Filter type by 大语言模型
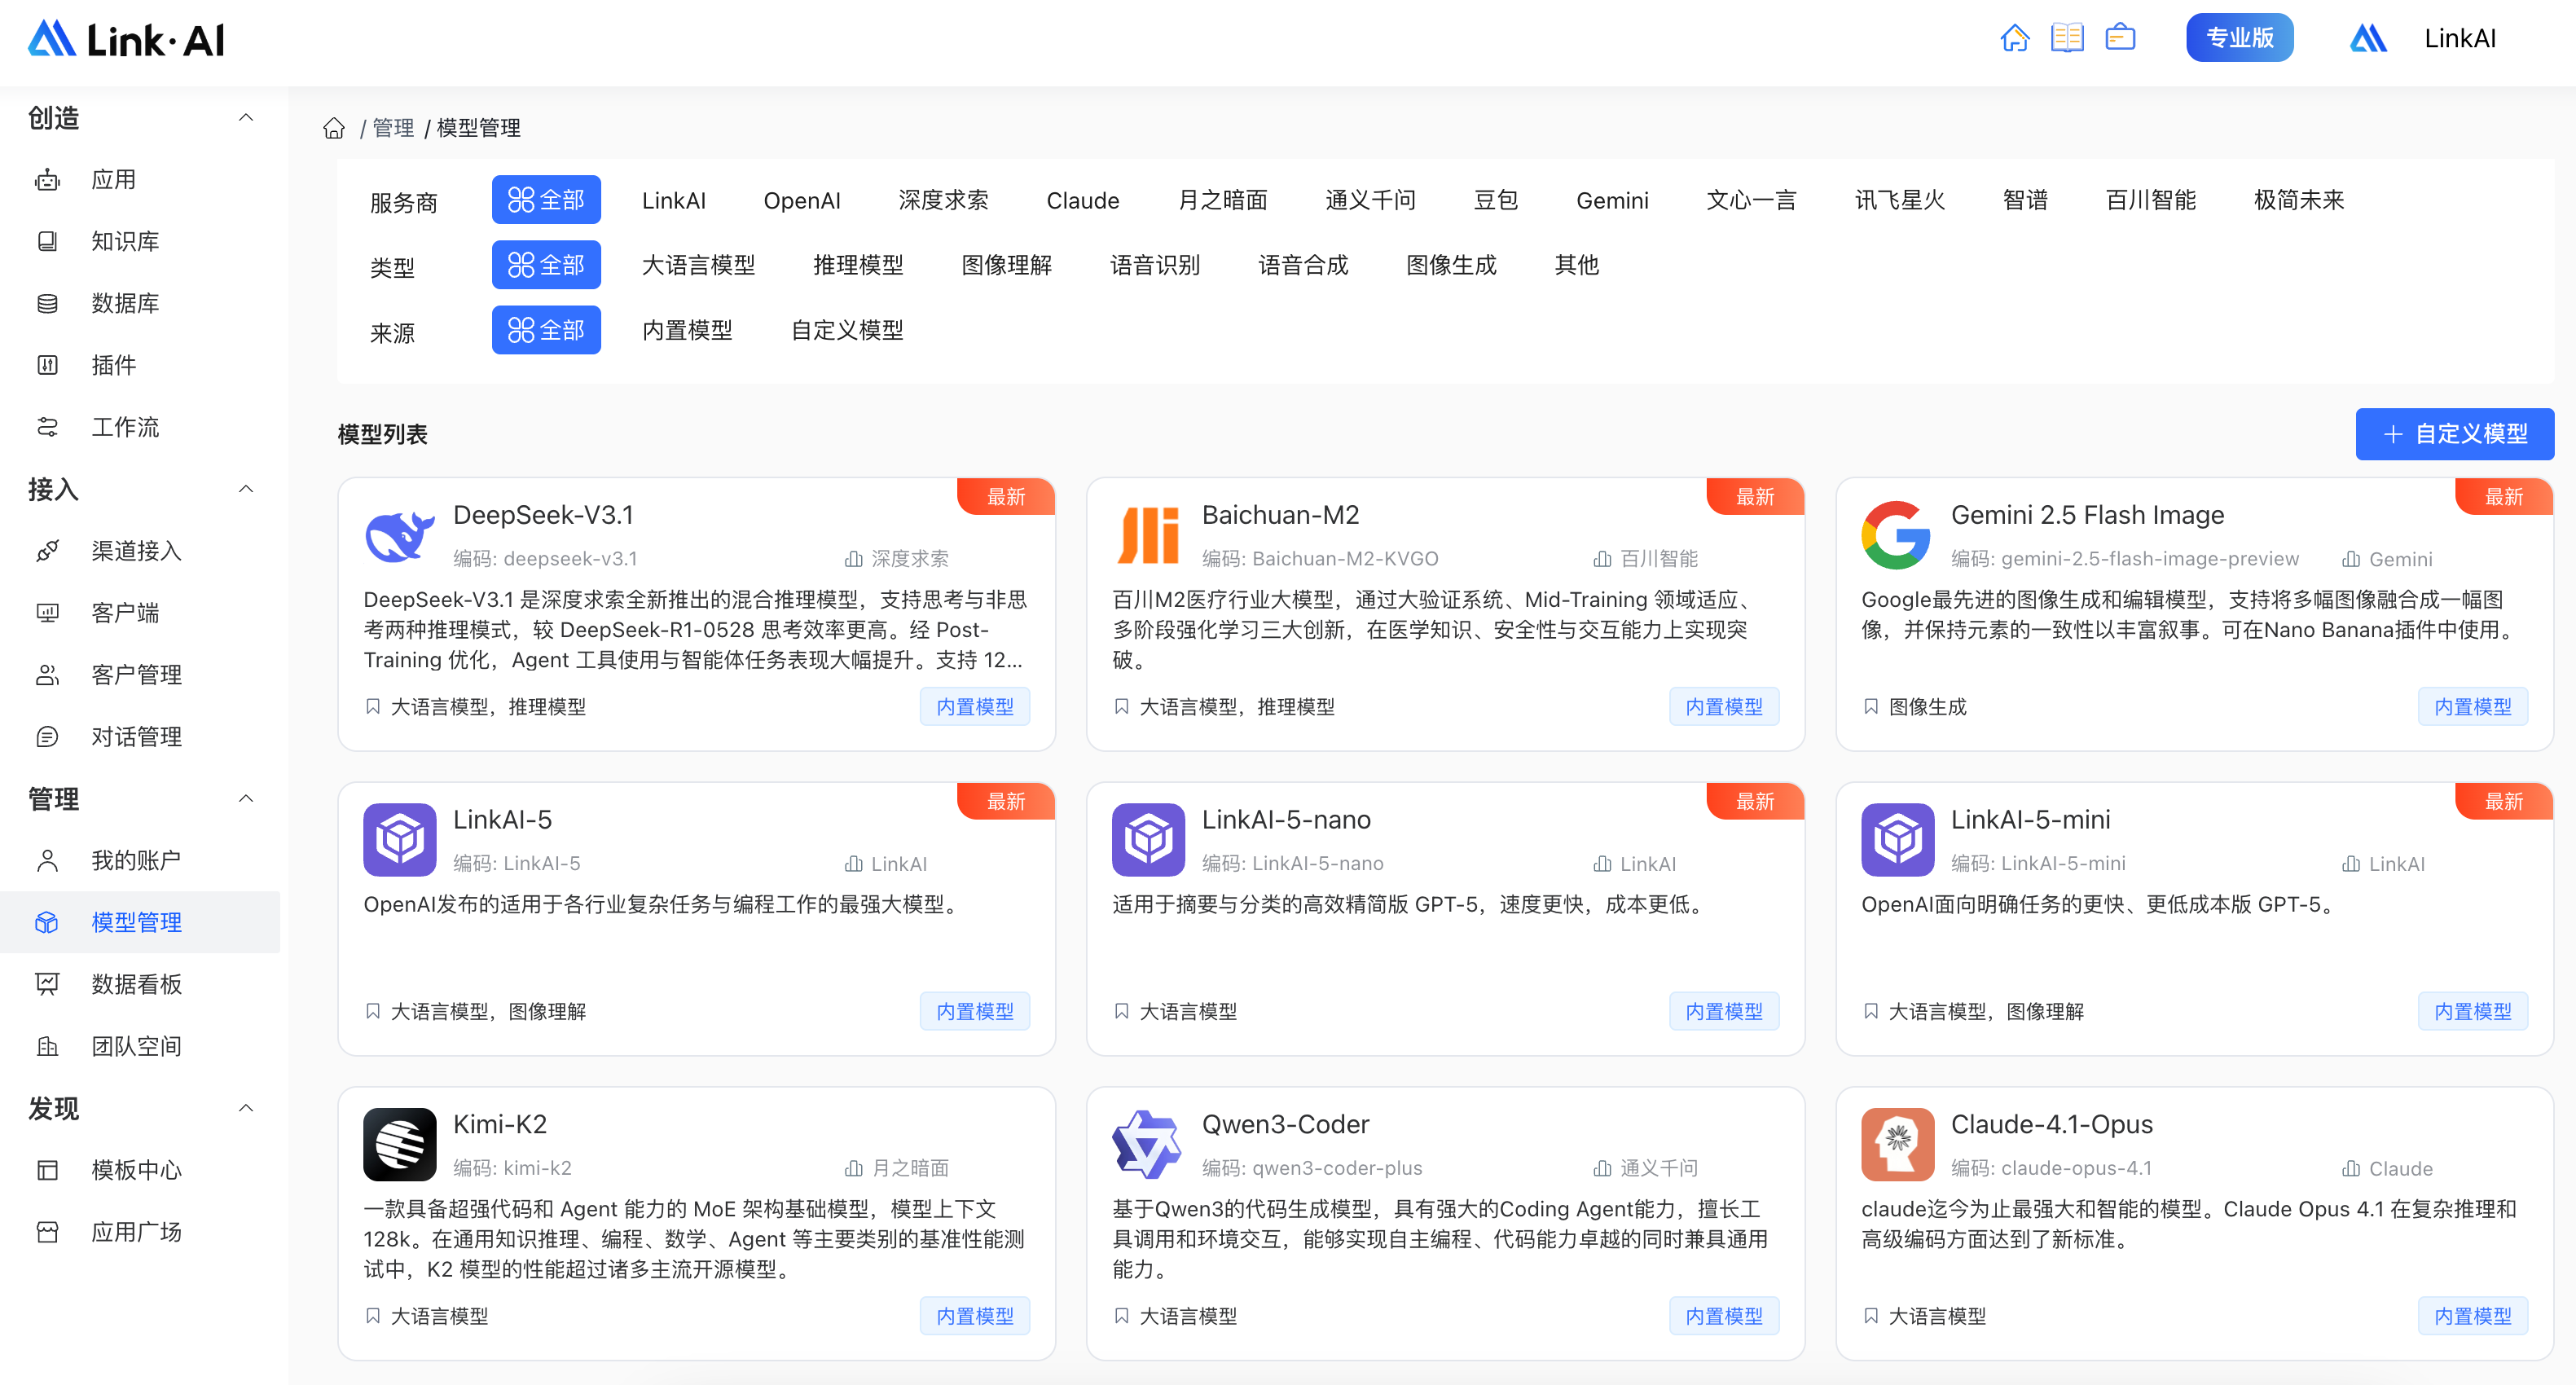 [699, 265]
